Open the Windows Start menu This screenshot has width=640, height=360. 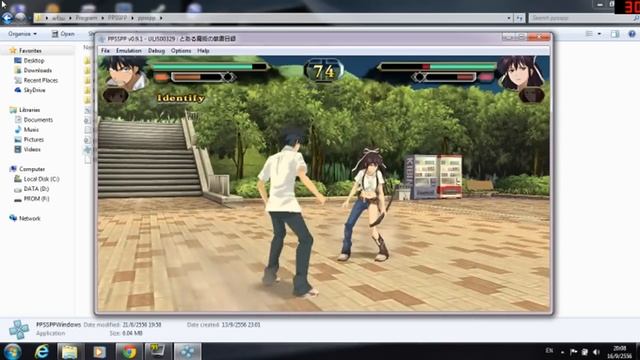tap(12, 351)
